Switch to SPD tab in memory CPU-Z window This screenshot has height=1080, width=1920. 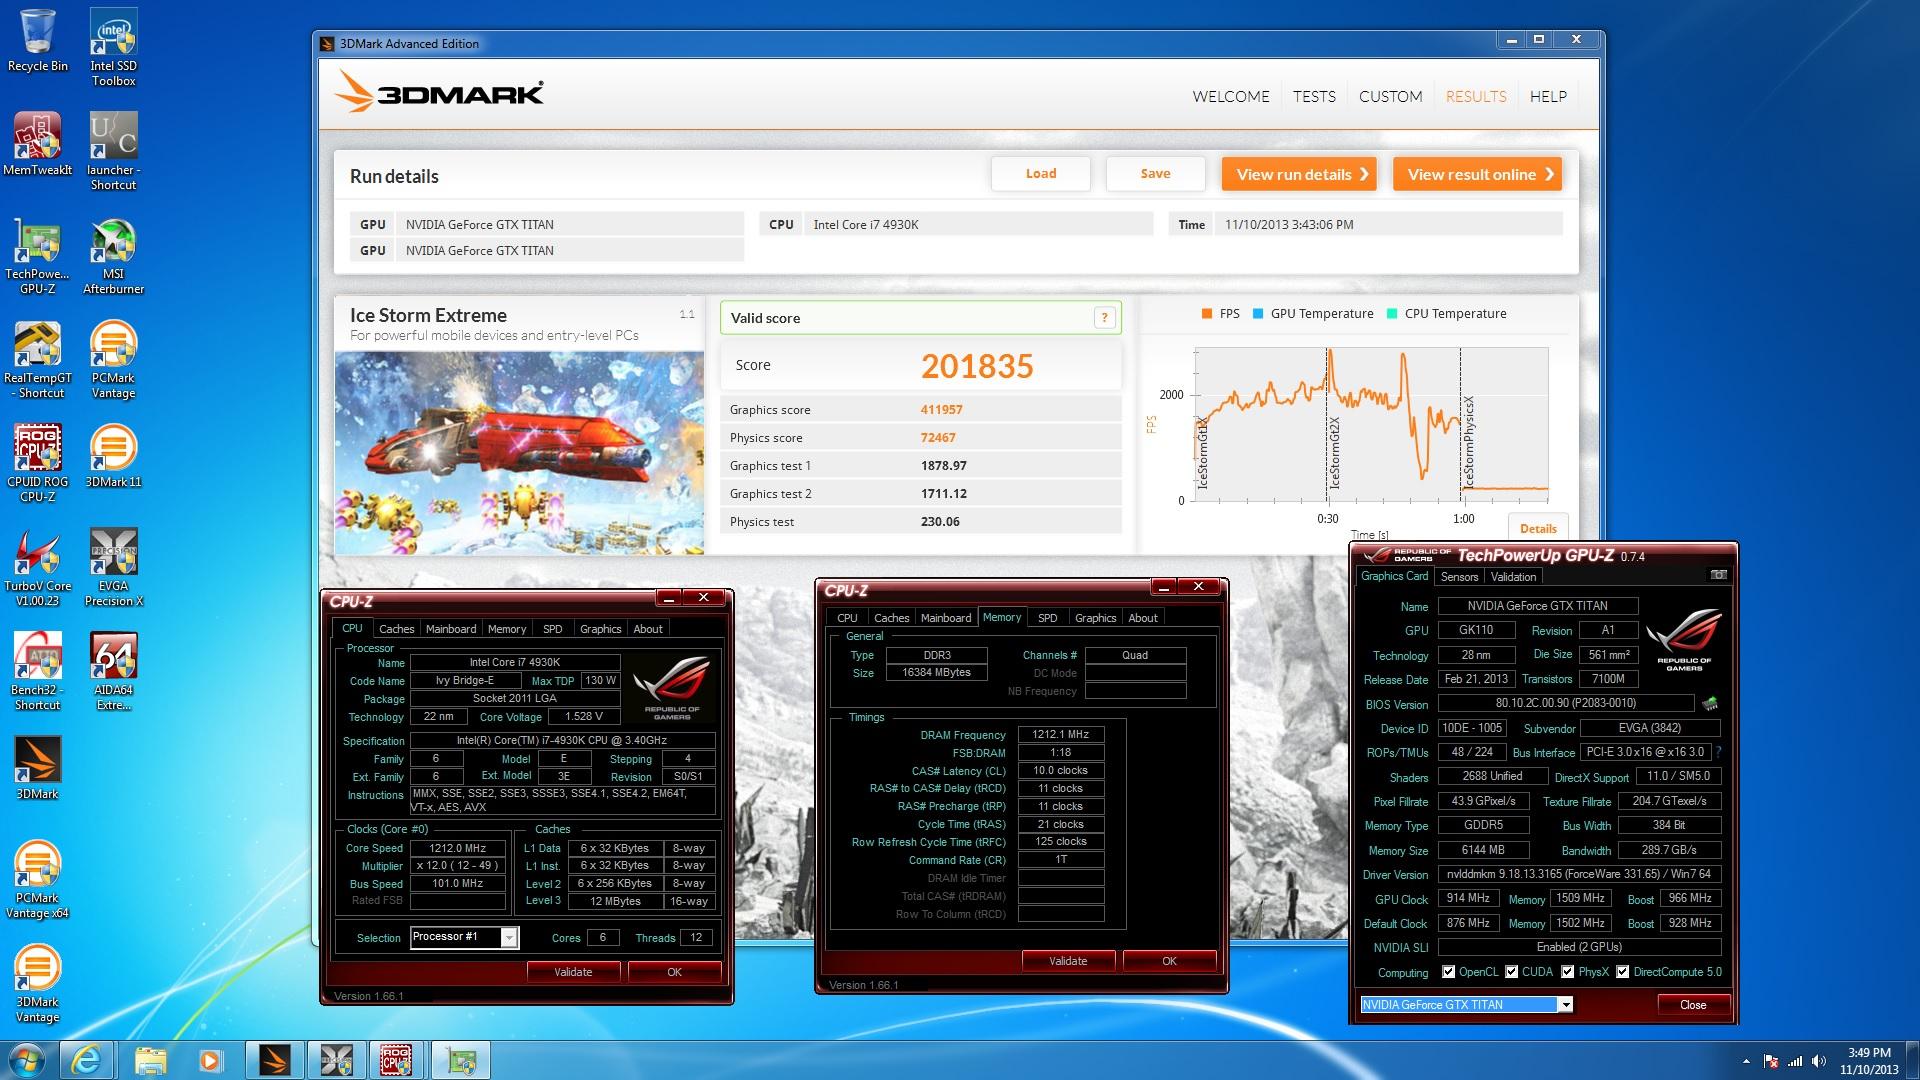tap(1047, 618)
